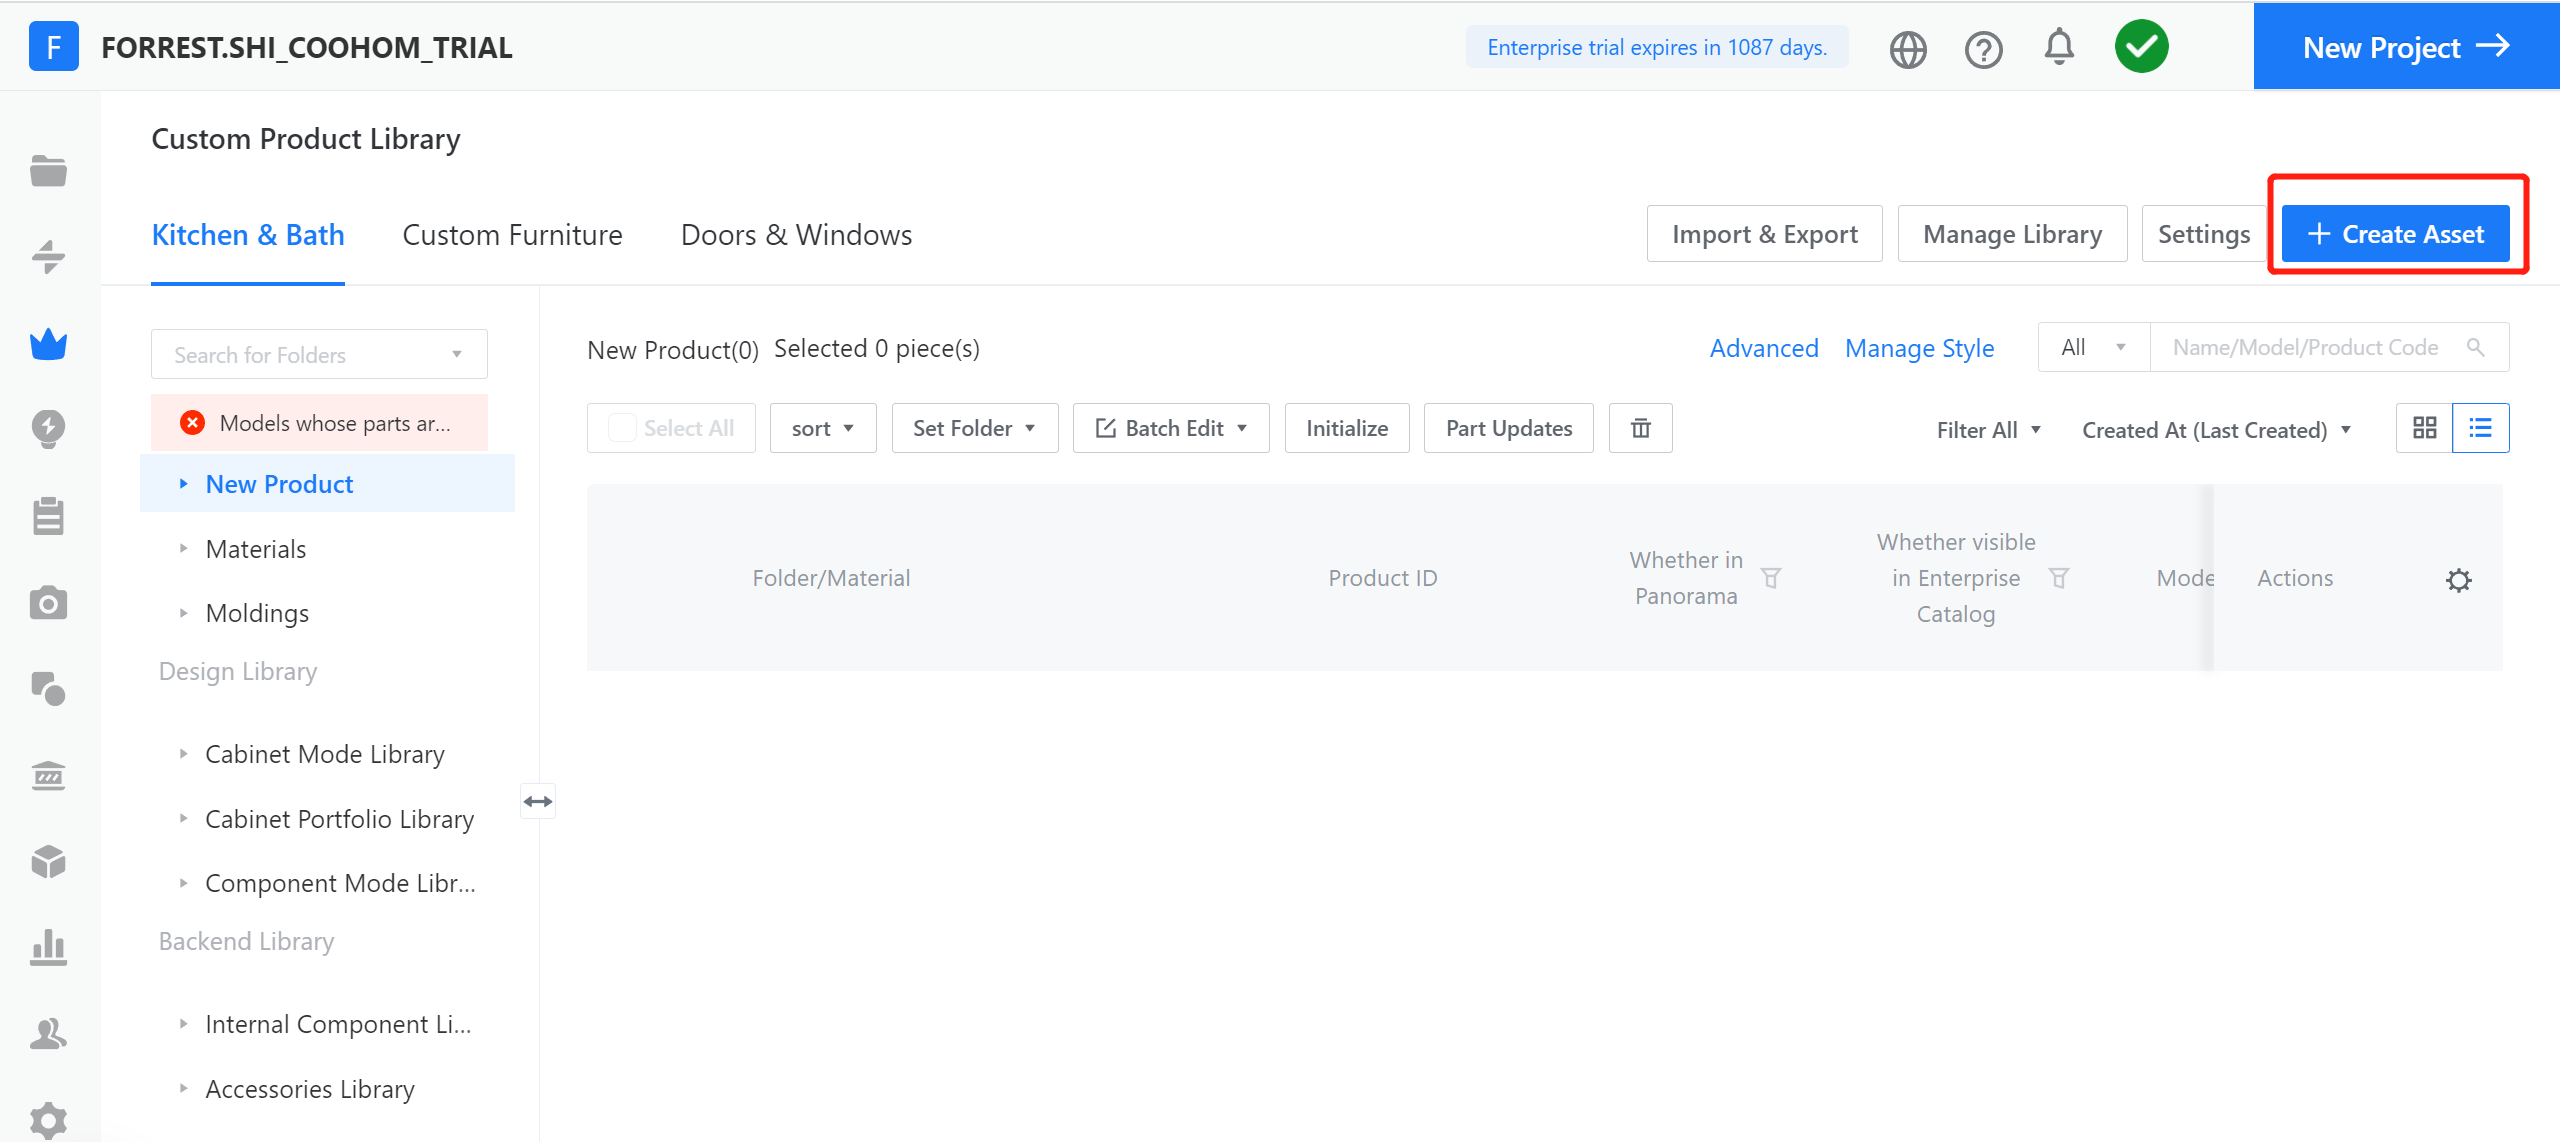The height and width of the screenshot is (1142, 2560).
Task: Switch to list view toggle
Action: [x=2480, y=429]
